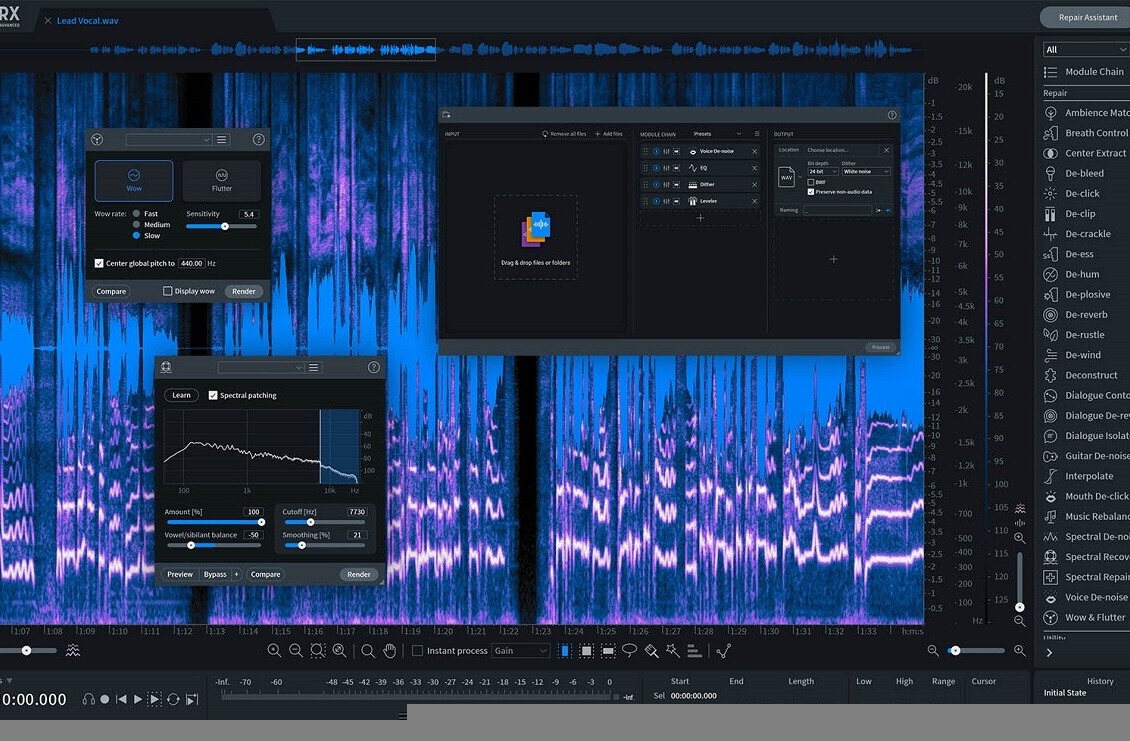The width and height of the screenshot is (1130, 741).
Task: Open De-hum module from sidebar
Action: click(x=1081, y=274)
